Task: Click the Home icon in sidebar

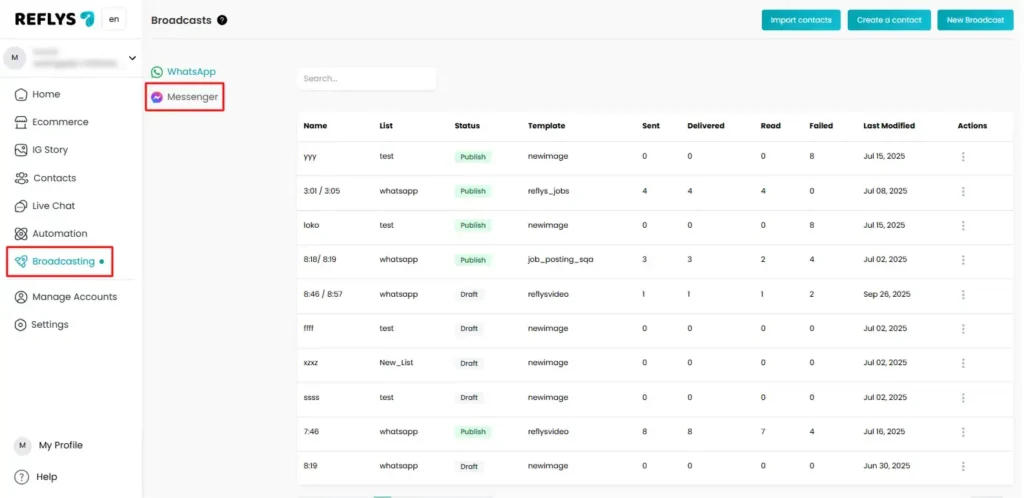Action: [x=21, y=94]
